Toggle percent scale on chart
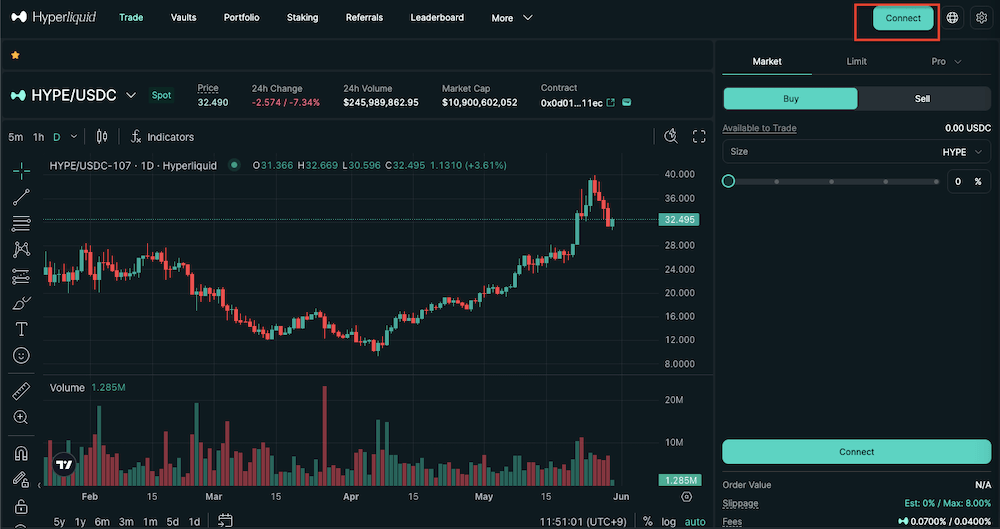The height and width of the screenshot is (529, 1000). coord(648,521)
